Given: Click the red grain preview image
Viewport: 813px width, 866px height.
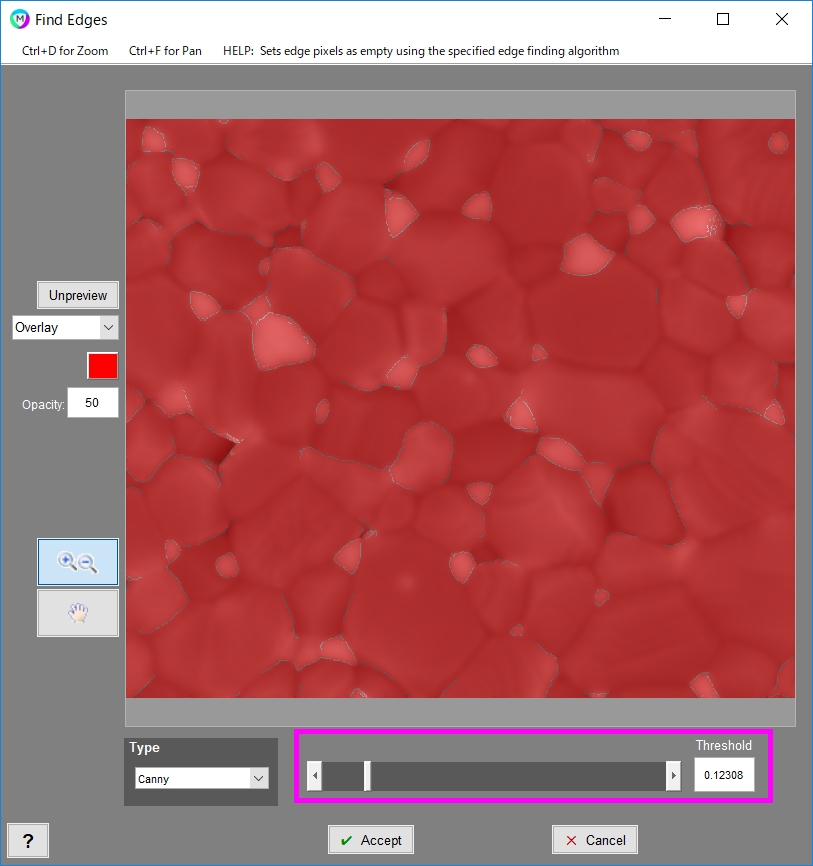Looking at the screenshot, I should [460, 408].
